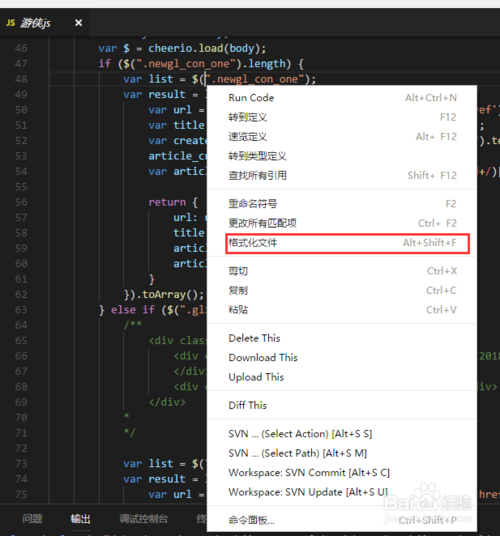
Task: Select 剪切 cut entry
Action: tap(342, 271)
